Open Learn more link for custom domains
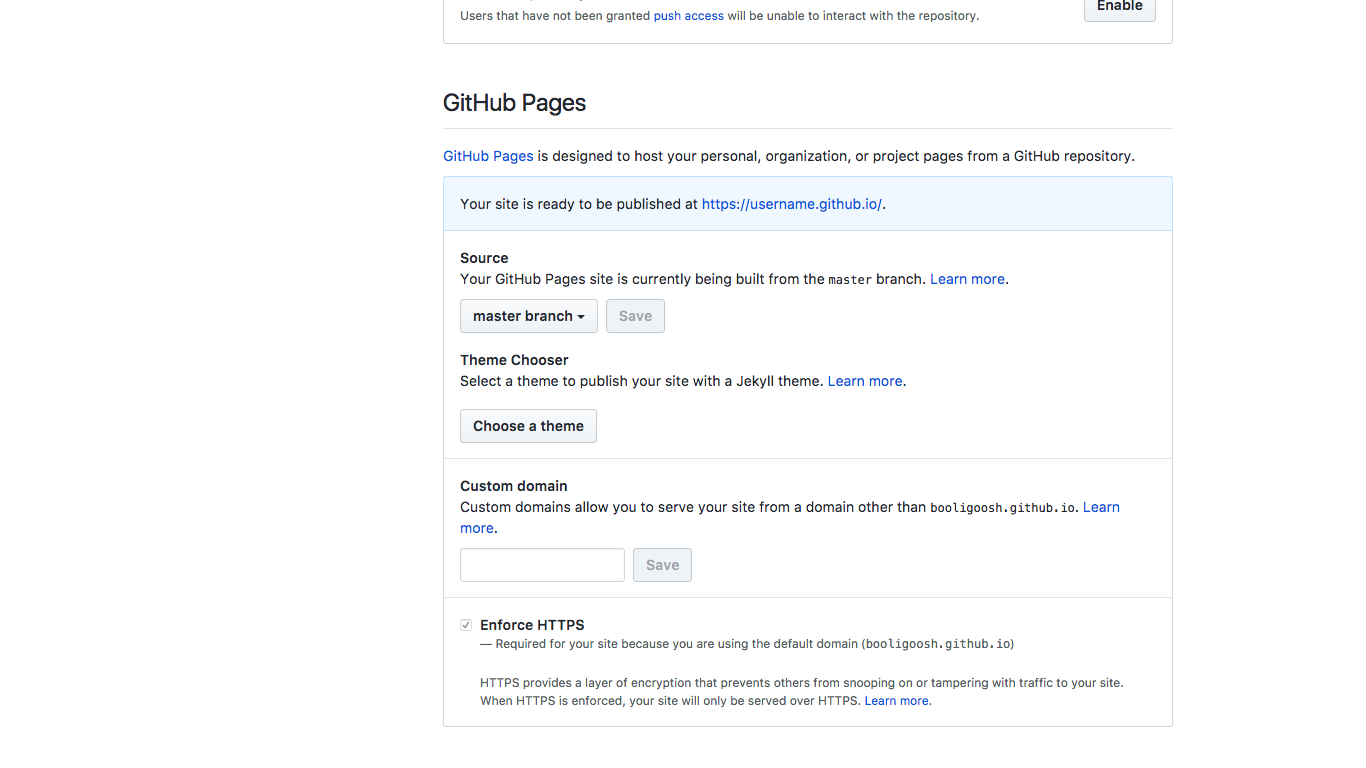 point(1101,507)
